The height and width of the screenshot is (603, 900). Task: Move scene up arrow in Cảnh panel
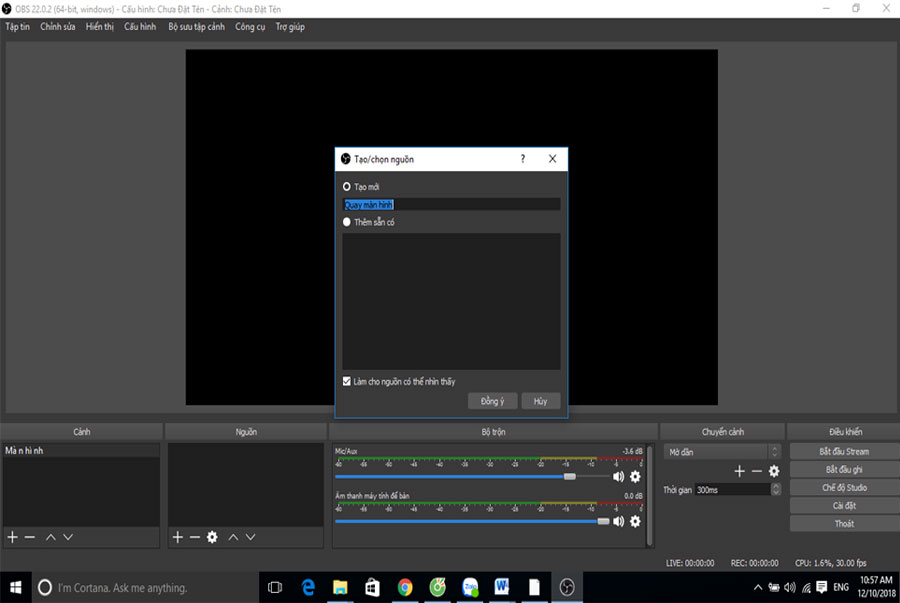(51, 537)
